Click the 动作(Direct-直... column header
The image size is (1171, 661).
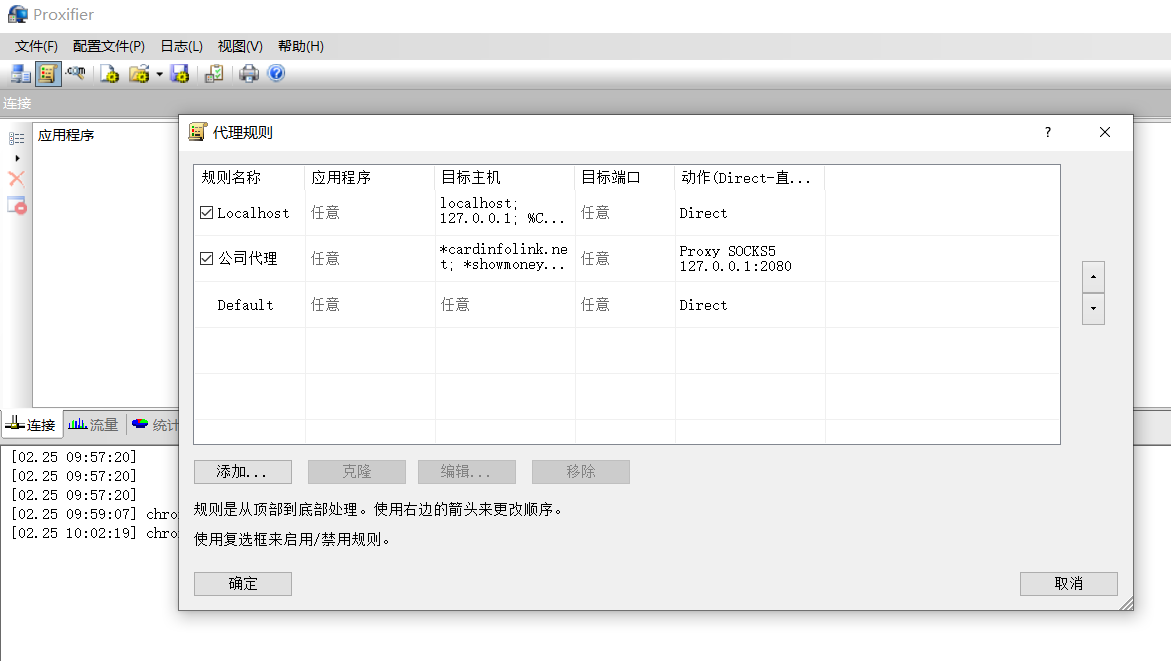[x=750, y=178]
